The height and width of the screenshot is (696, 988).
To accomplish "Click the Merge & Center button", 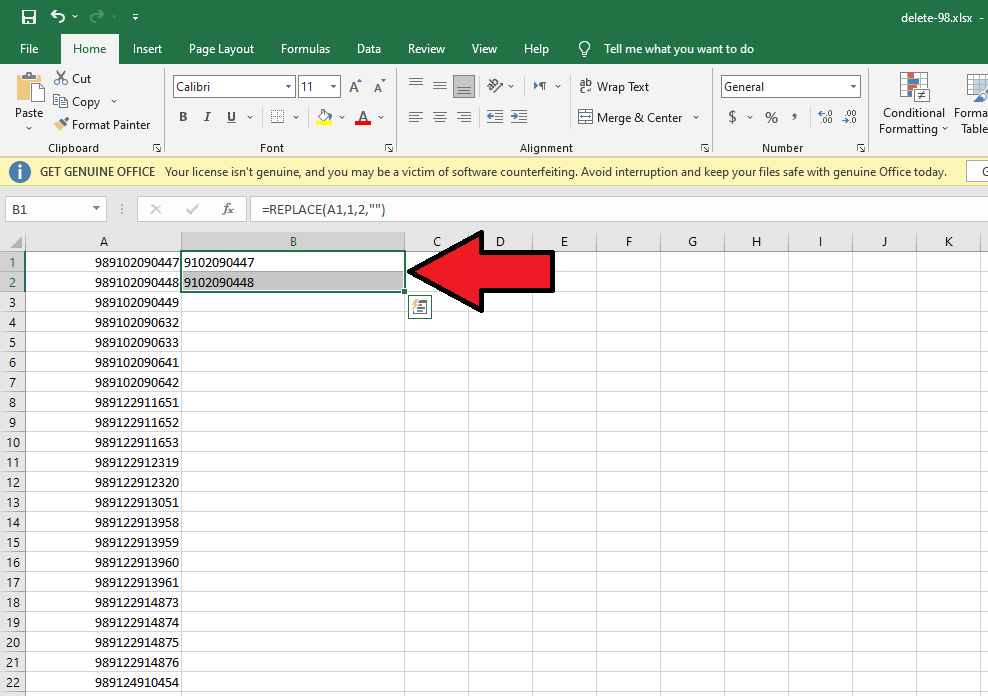I will coord(631,118).
